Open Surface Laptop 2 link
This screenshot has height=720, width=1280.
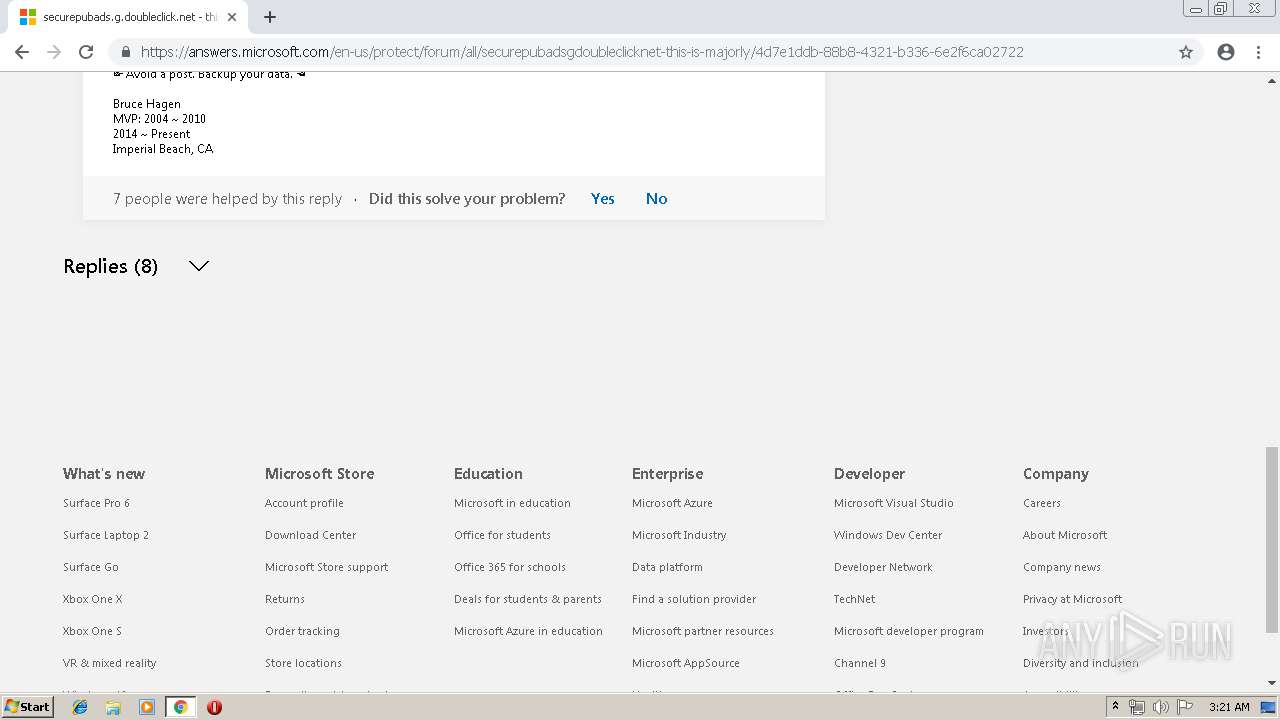[106, 535]
